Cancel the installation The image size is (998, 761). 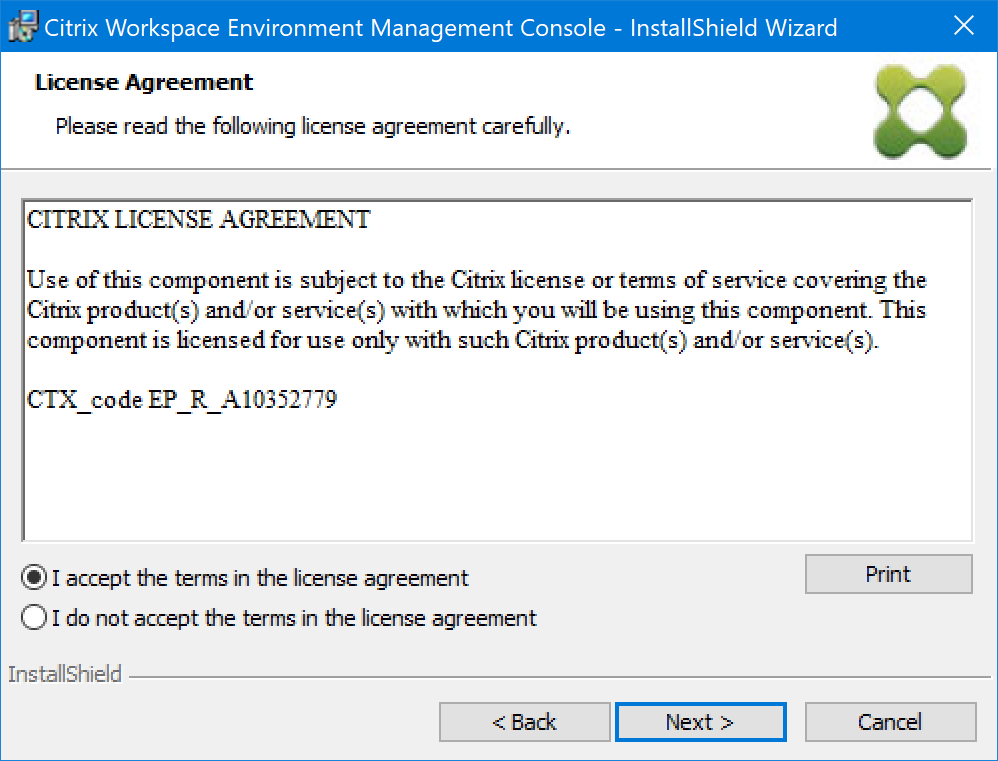click(890, 722)
